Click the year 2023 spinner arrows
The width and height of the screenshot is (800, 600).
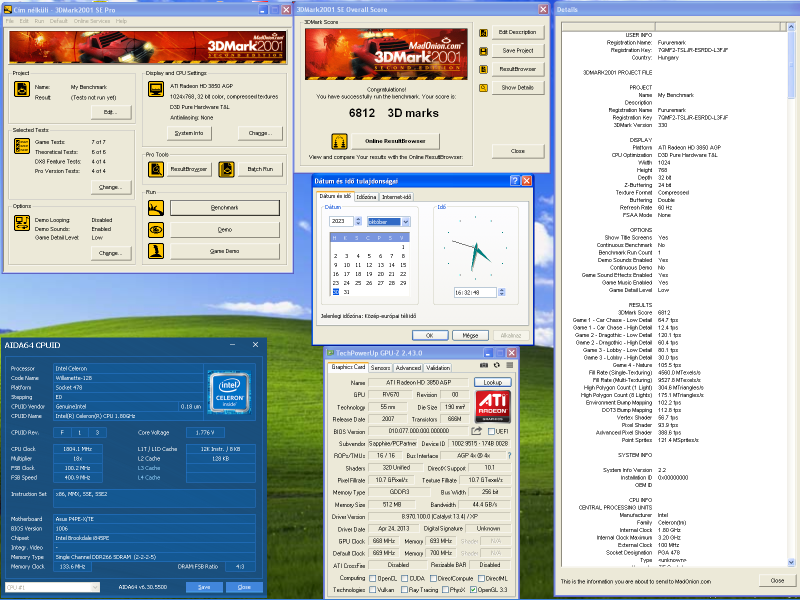point(358,221)
